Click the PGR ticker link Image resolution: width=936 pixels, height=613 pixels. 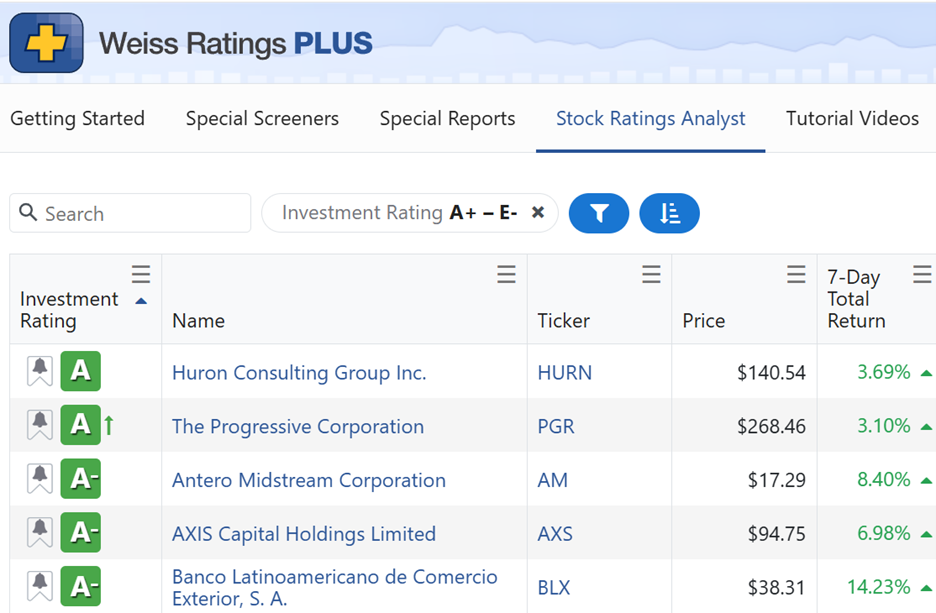[x=556, y=427]
